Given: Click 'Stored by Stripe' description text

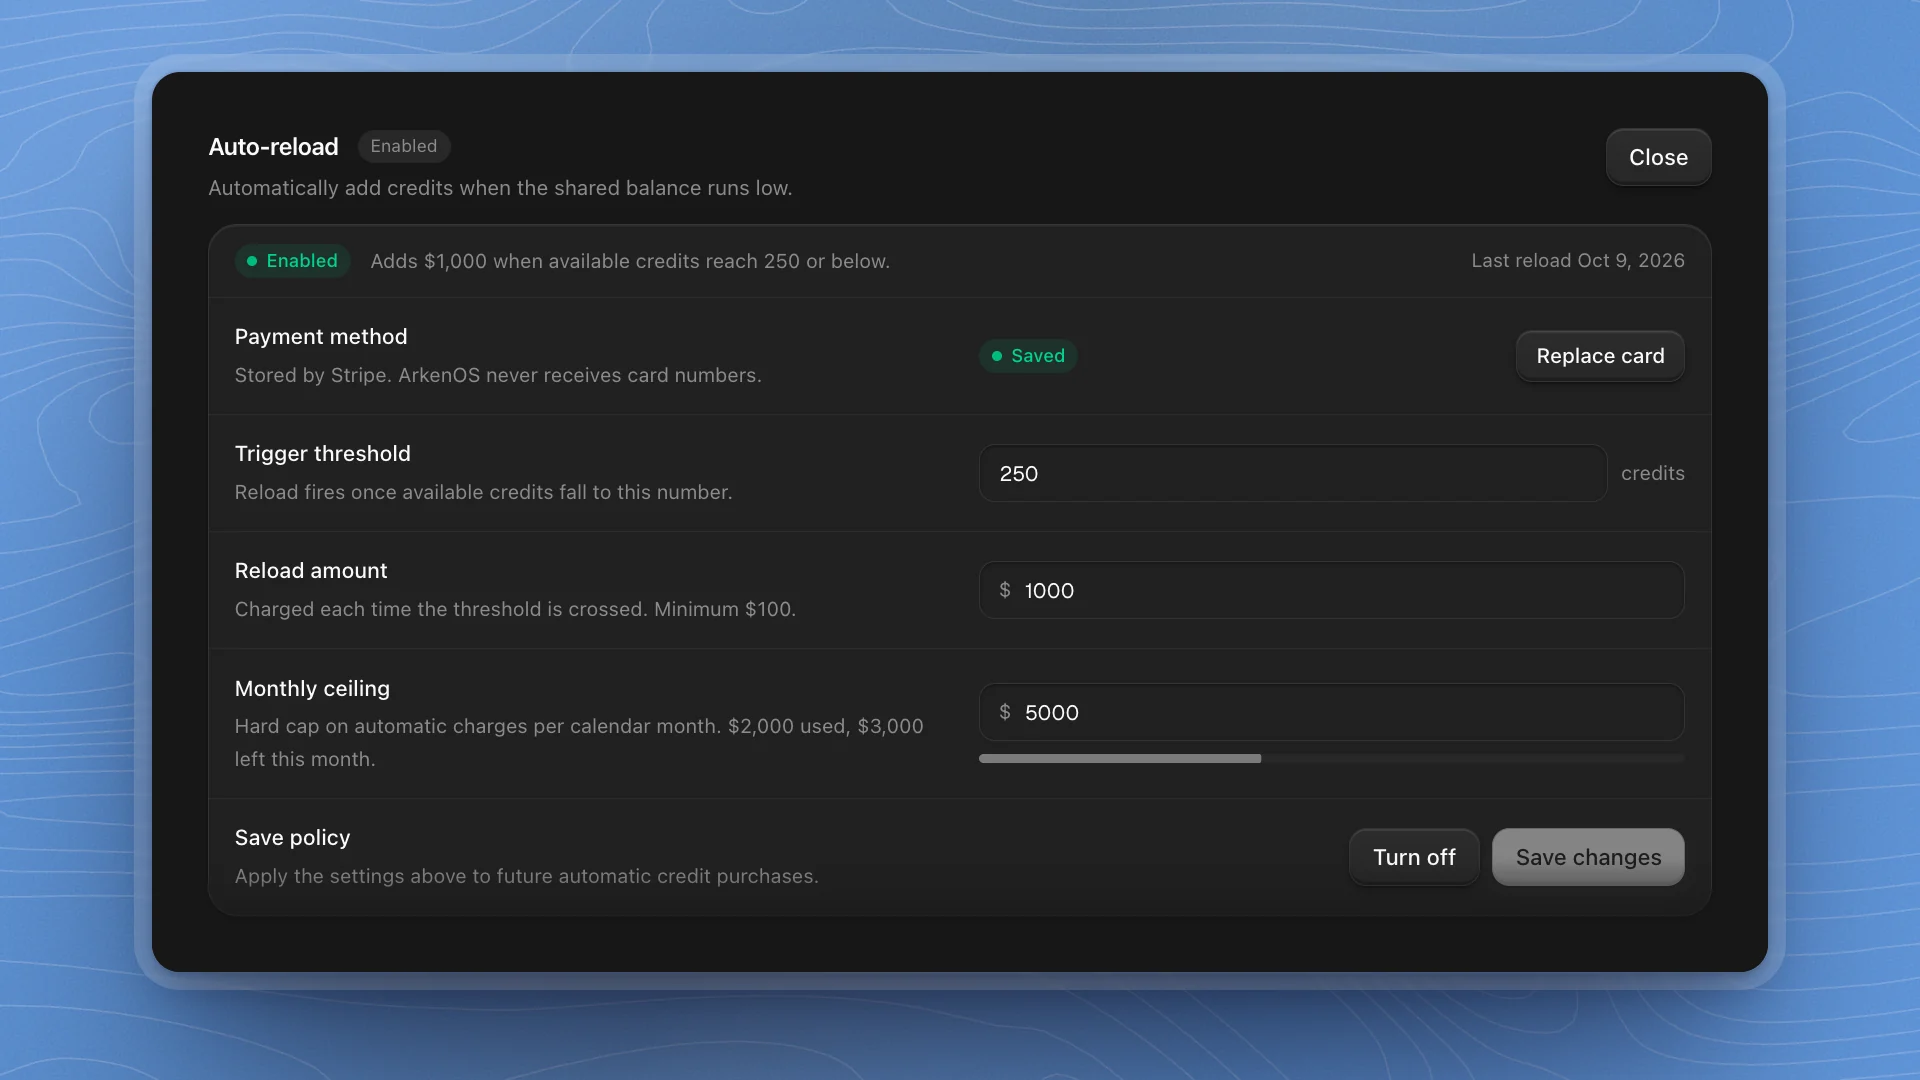Looking at the screenshot, I should (498, 375).
